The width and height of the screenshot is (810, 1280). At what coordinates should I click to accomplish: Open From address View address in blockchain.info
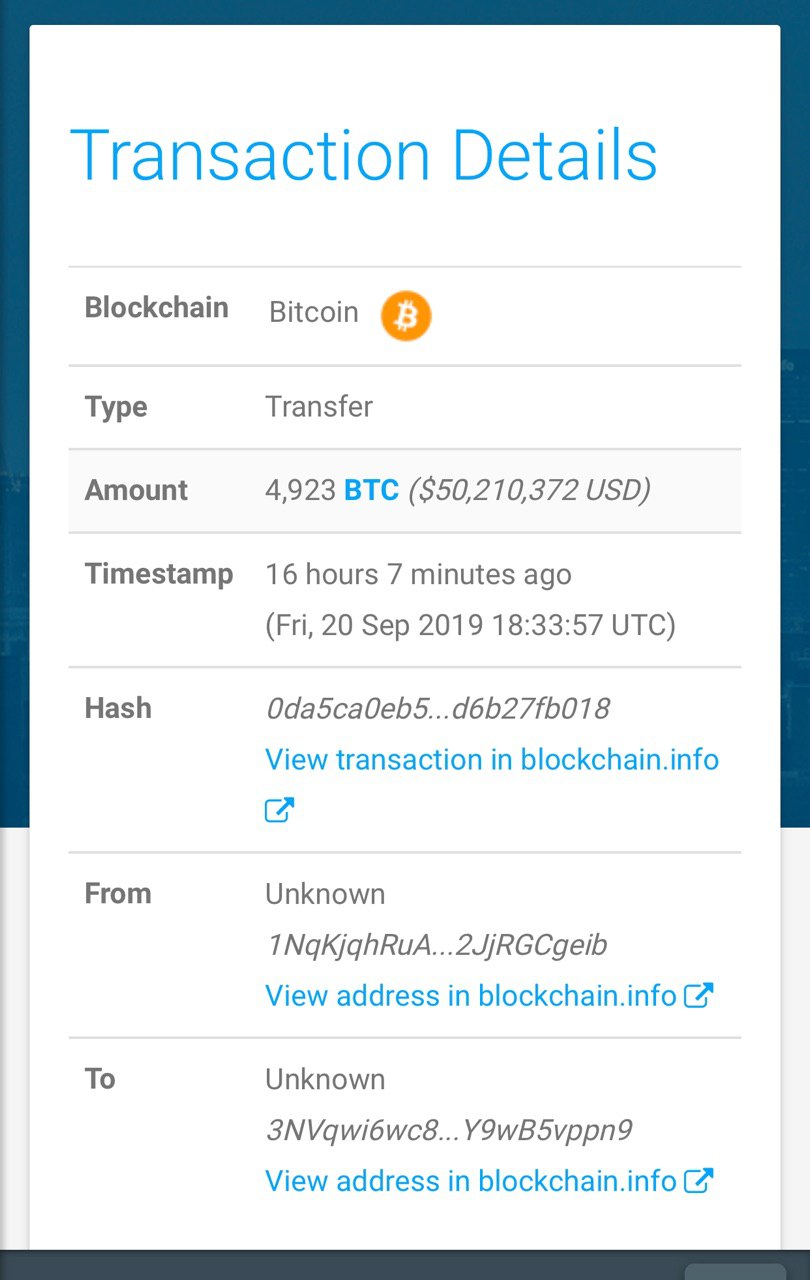[470, 996]
